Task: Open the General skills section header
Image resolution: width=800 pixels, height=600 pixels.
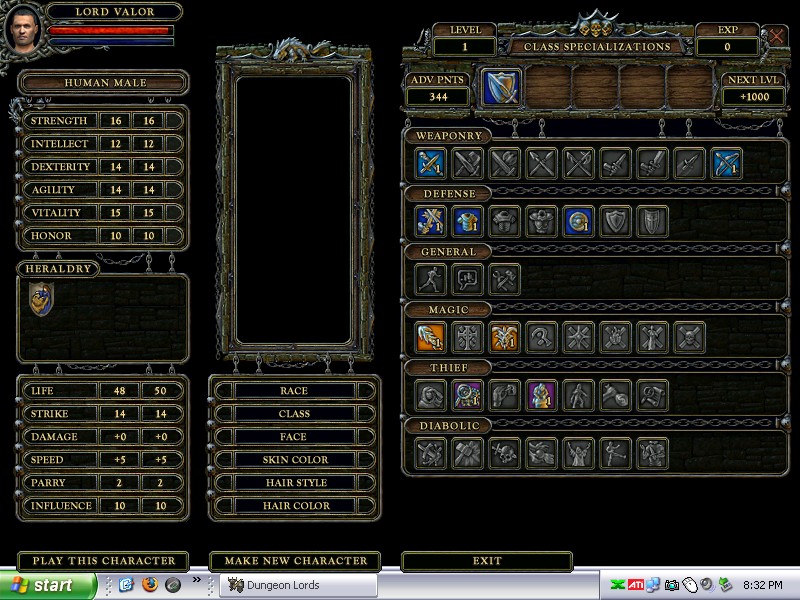Action: (x=448, y=252)
